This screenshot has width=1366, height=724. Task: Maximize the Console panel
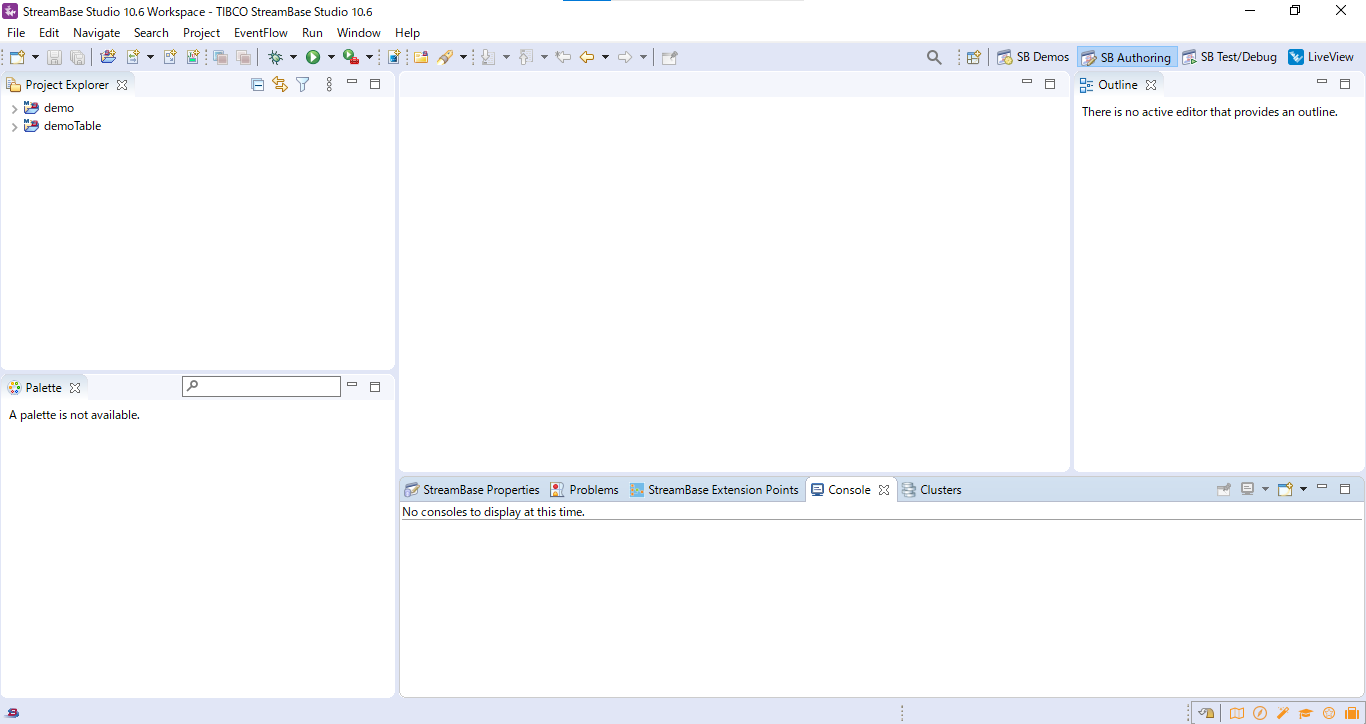pyautogui.click(x=1345, y=489)
